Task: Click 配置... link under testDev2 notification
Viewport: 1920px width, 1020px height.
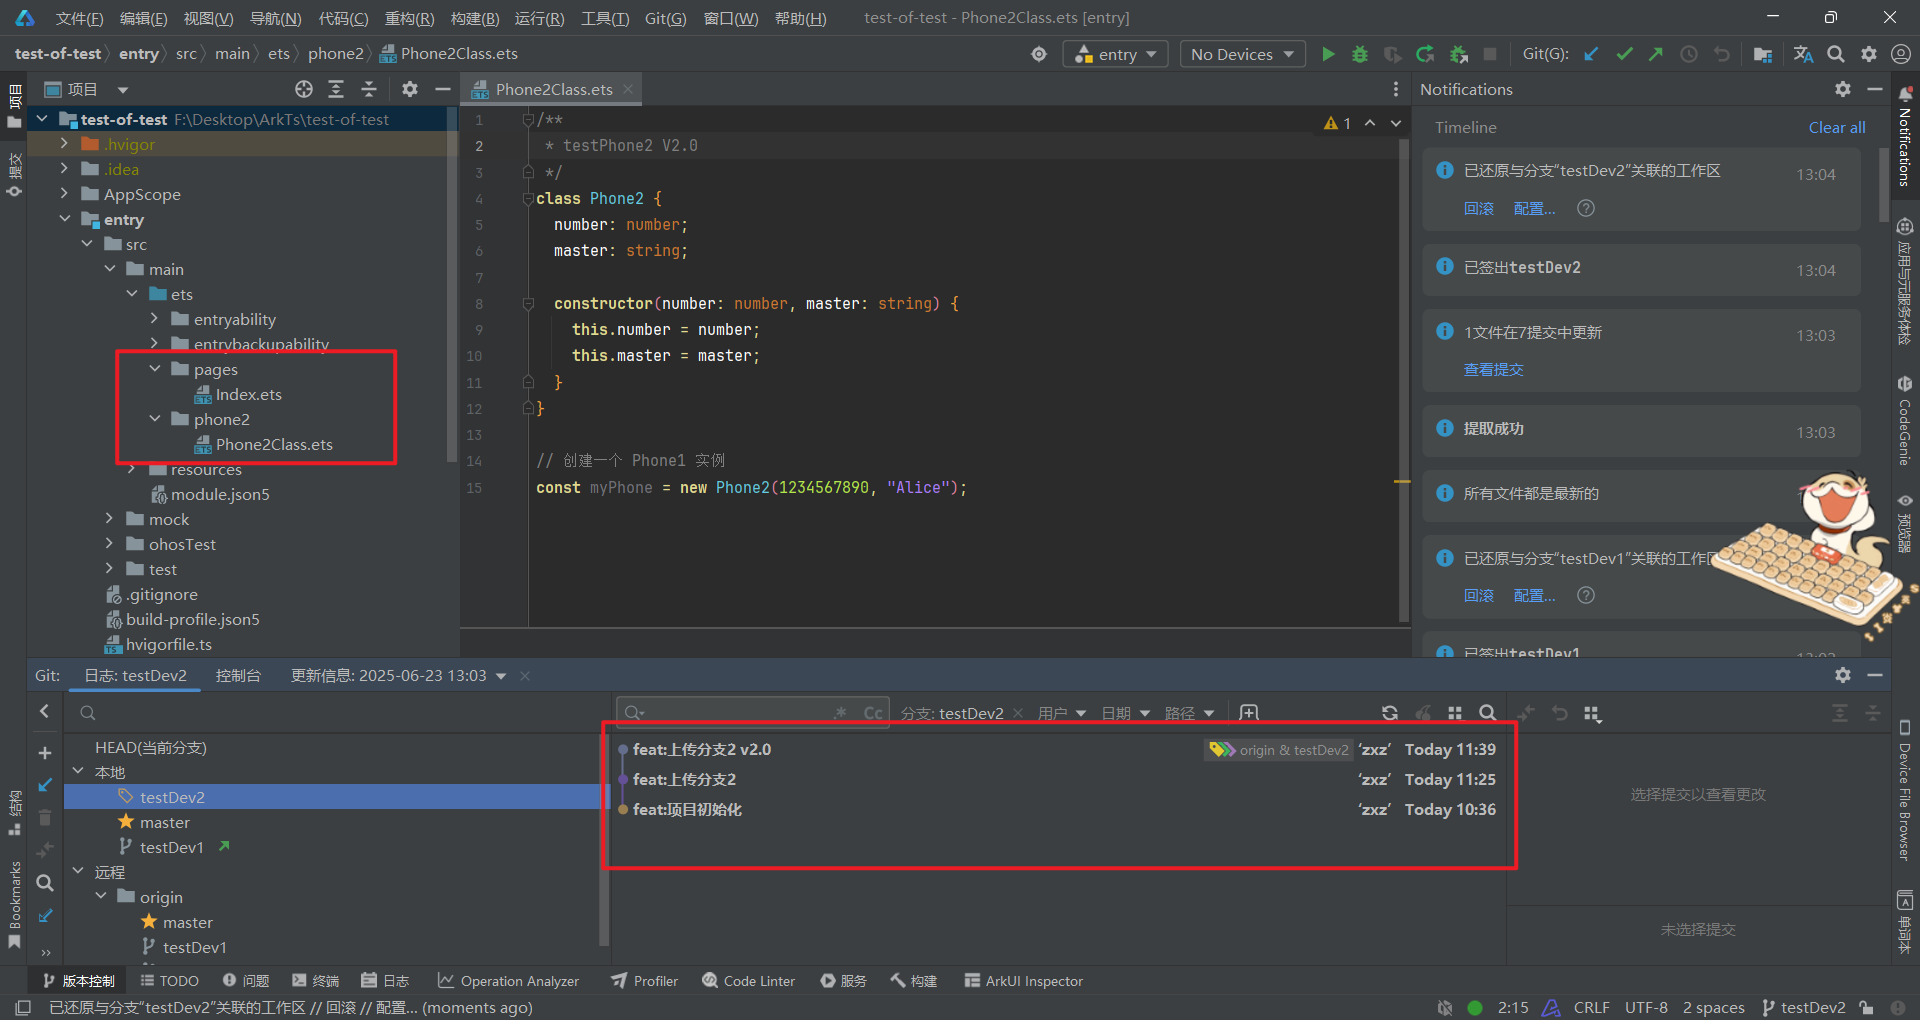Action: coord(1535,208)
